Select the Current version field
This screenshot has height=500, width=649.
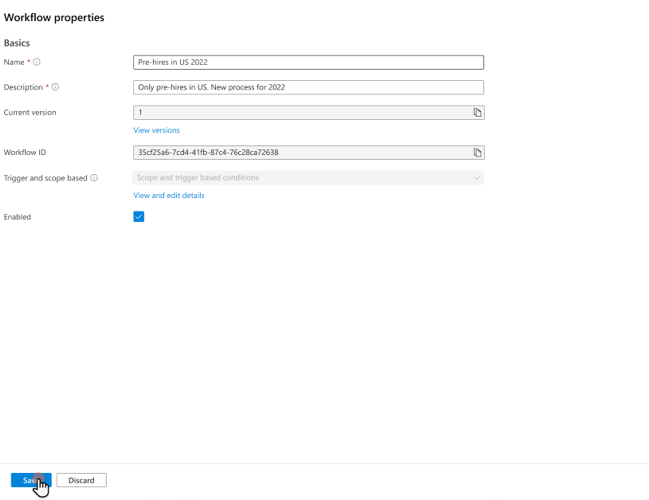coord(300,113)
